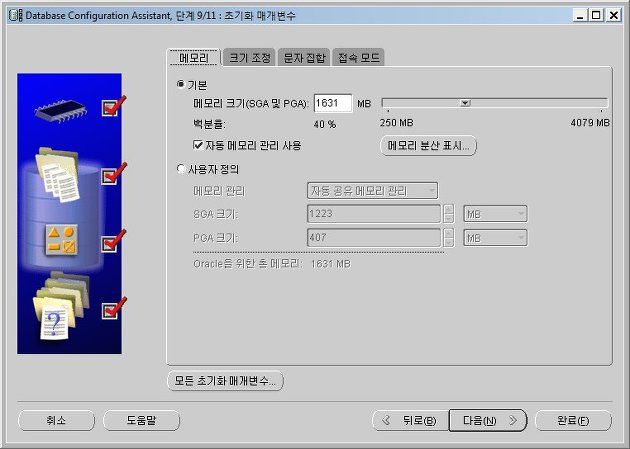This screenshot has width=630, height=449.
Task: Click the red checkmark beside question folders
Action: (114, 308)
